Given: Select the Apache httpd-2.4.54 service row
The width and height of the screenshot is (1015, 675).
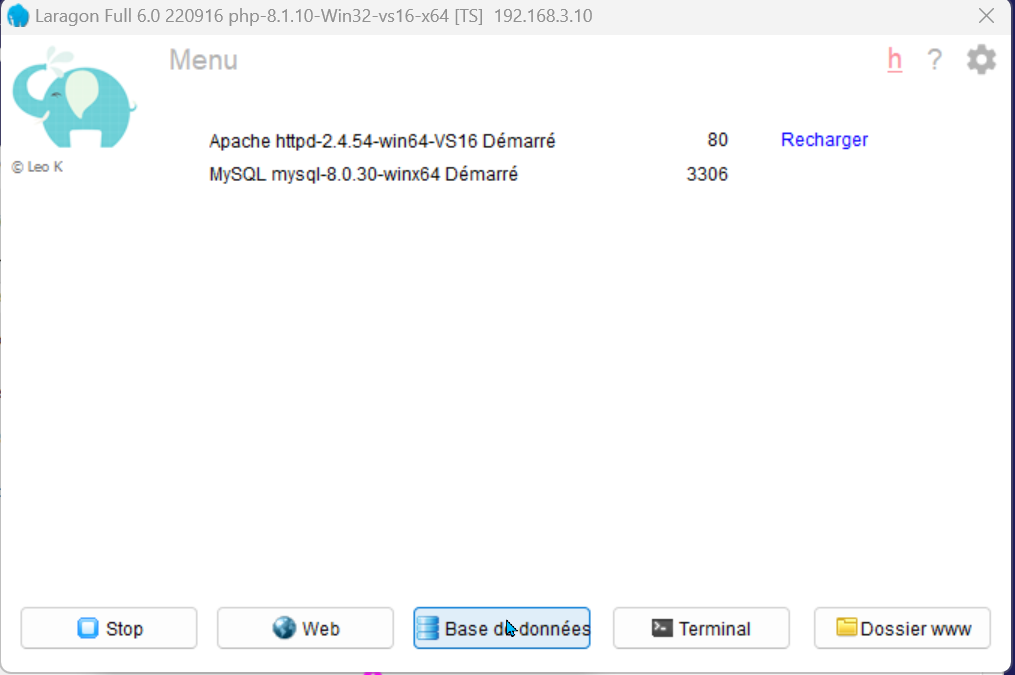Looking at the screenshot, I should tap(382, 141).
